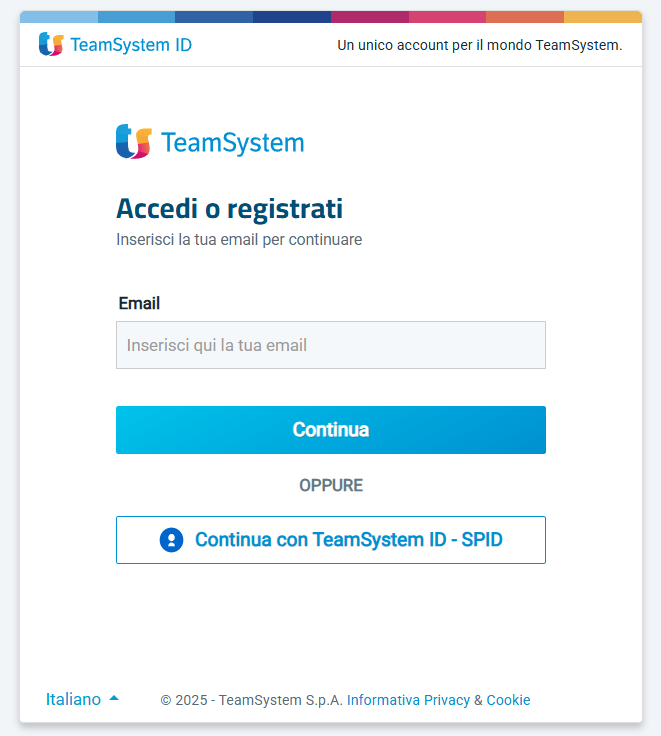Viewport: 661px width, 736px height.
Task: Open the Informativa Privacy link
Action: 408,700
